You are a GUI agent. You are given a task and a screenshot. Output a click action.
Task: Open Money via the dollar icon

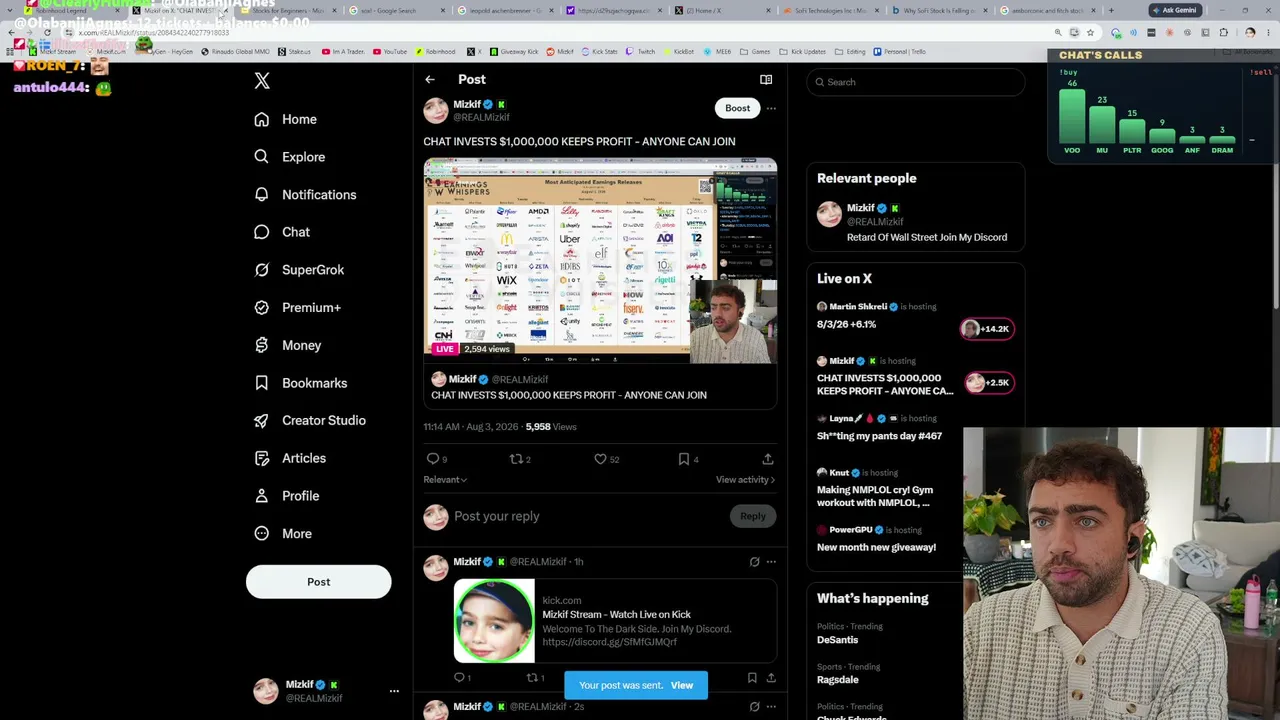point(262,345)
